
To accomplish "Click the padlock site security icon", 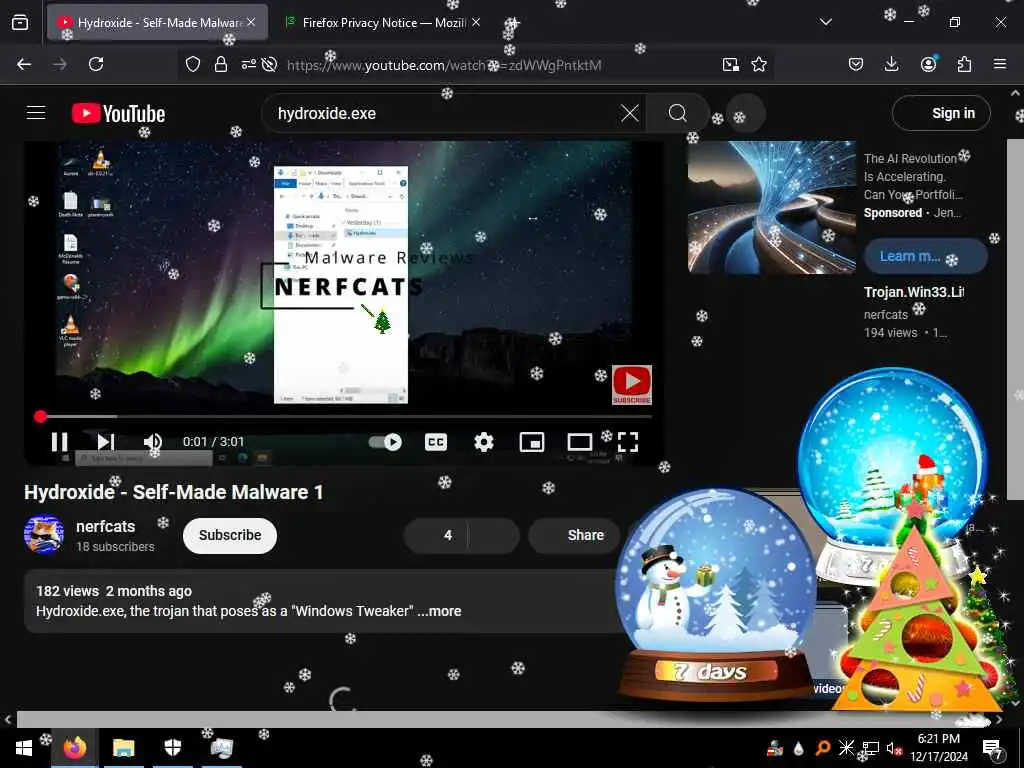I will click(221, 64).
